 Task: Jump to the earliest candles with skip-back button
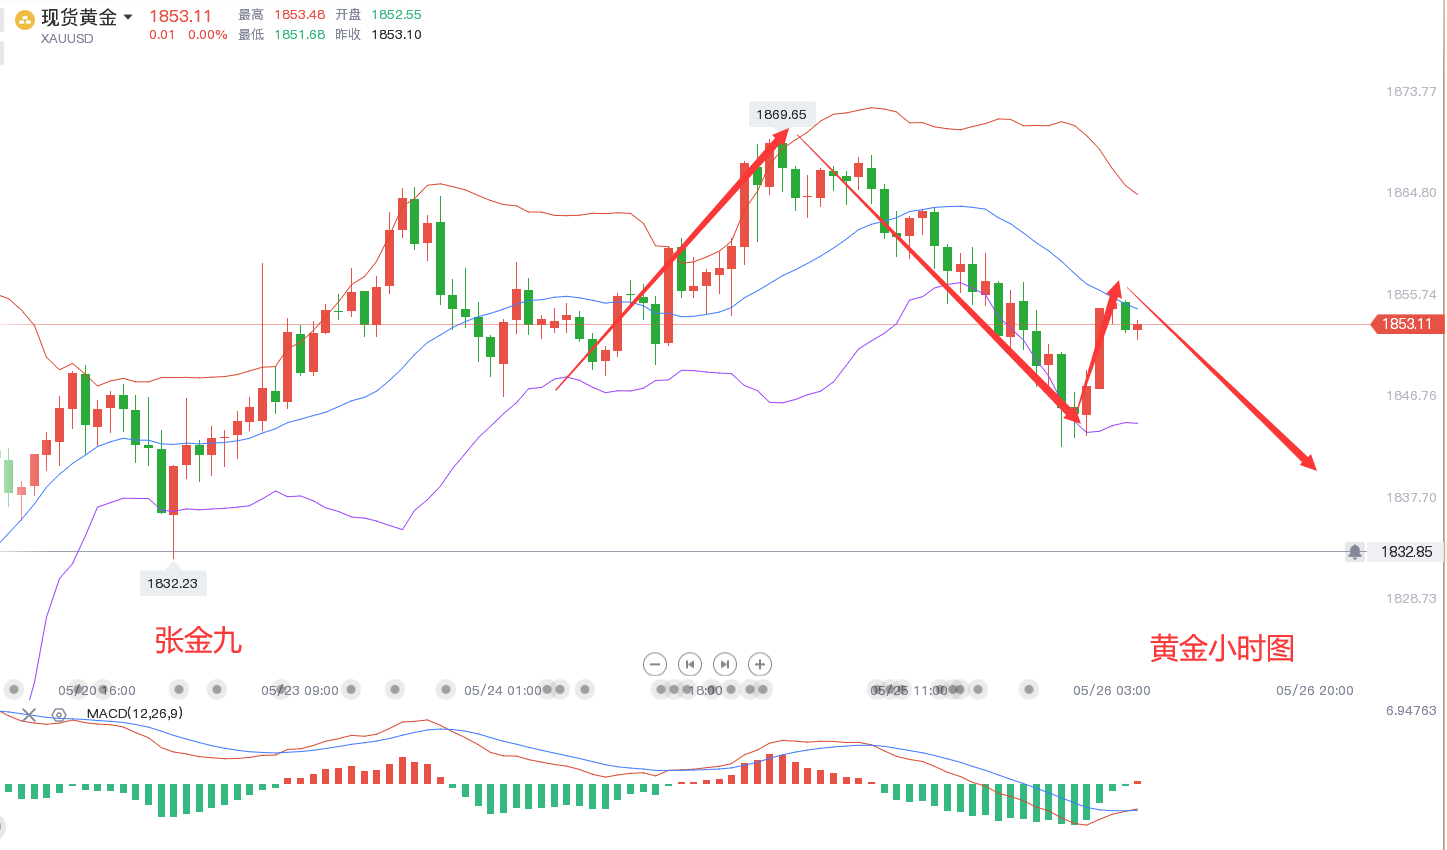pos(690,664)
